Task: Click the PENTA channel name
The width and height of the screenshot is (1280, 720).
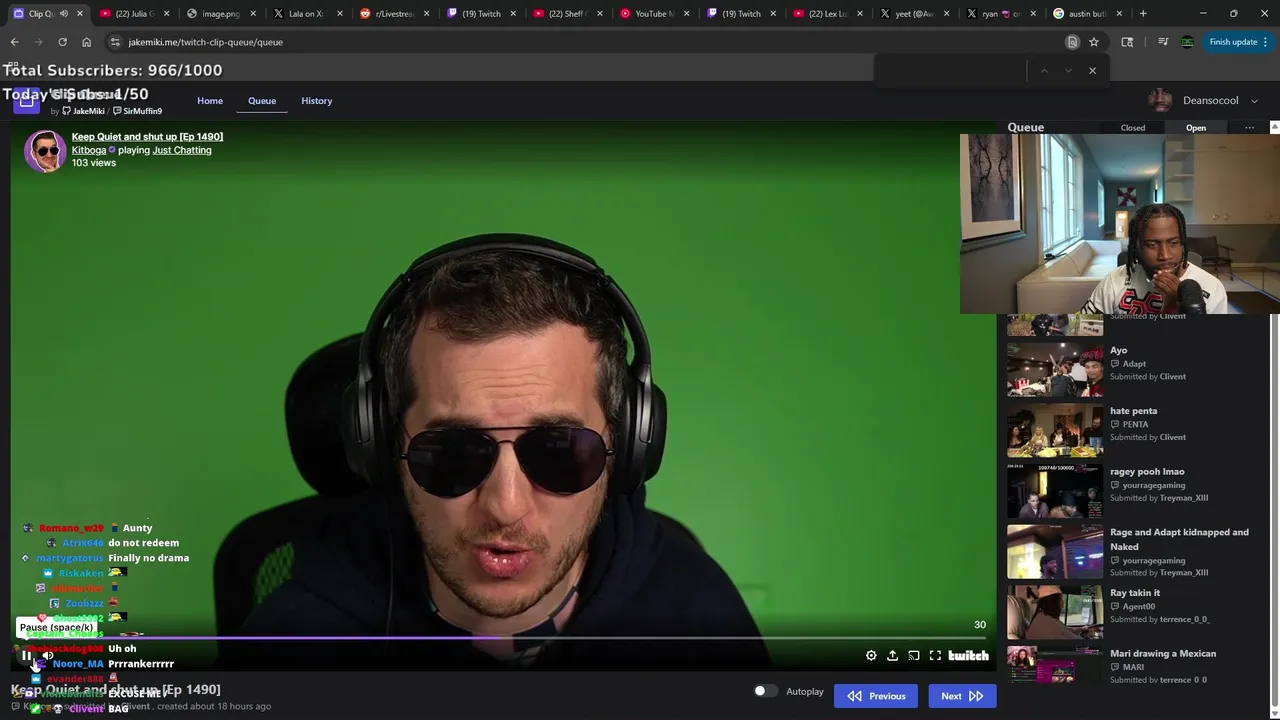Action: click(x=1135, y=424)
